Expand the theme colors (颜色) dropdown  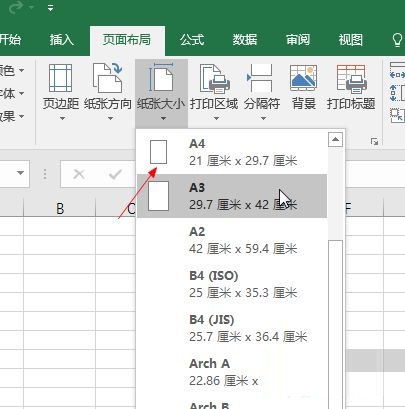22,70
